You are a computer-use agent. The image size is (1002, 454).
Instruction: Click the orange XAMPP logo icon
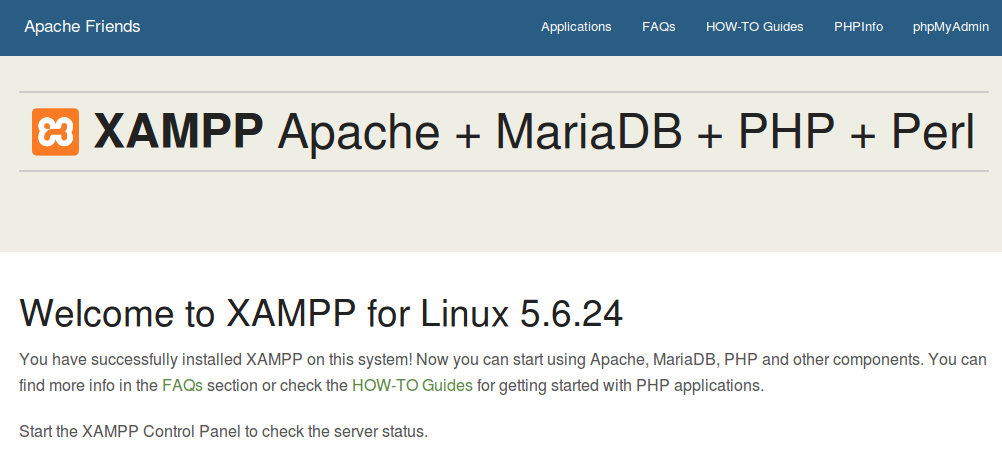[x=56, y=132]
